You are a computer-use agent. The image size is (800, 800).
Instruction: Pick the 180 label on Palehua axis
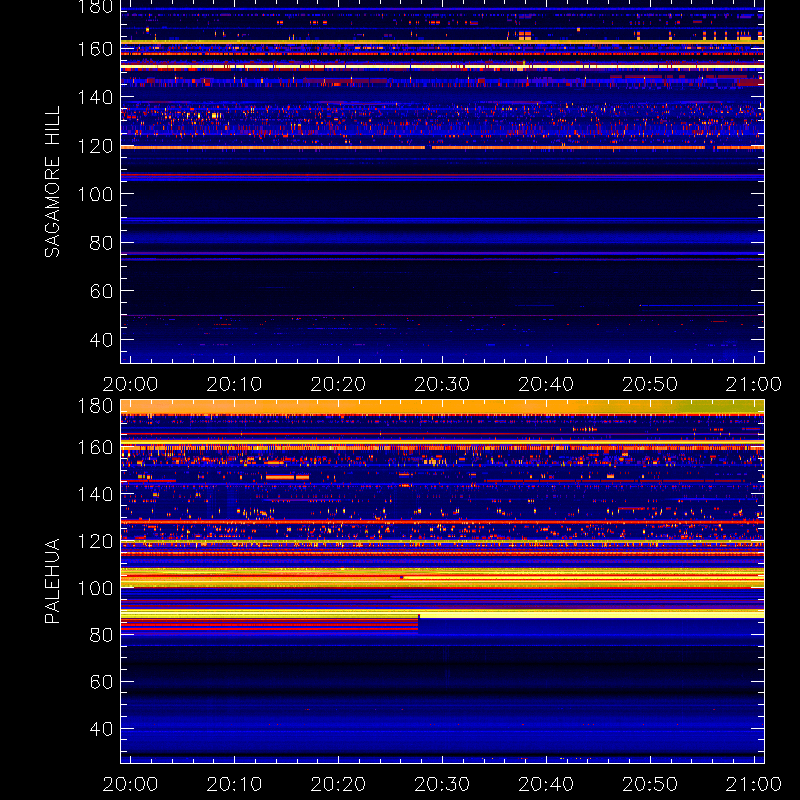tap(95, 406)
